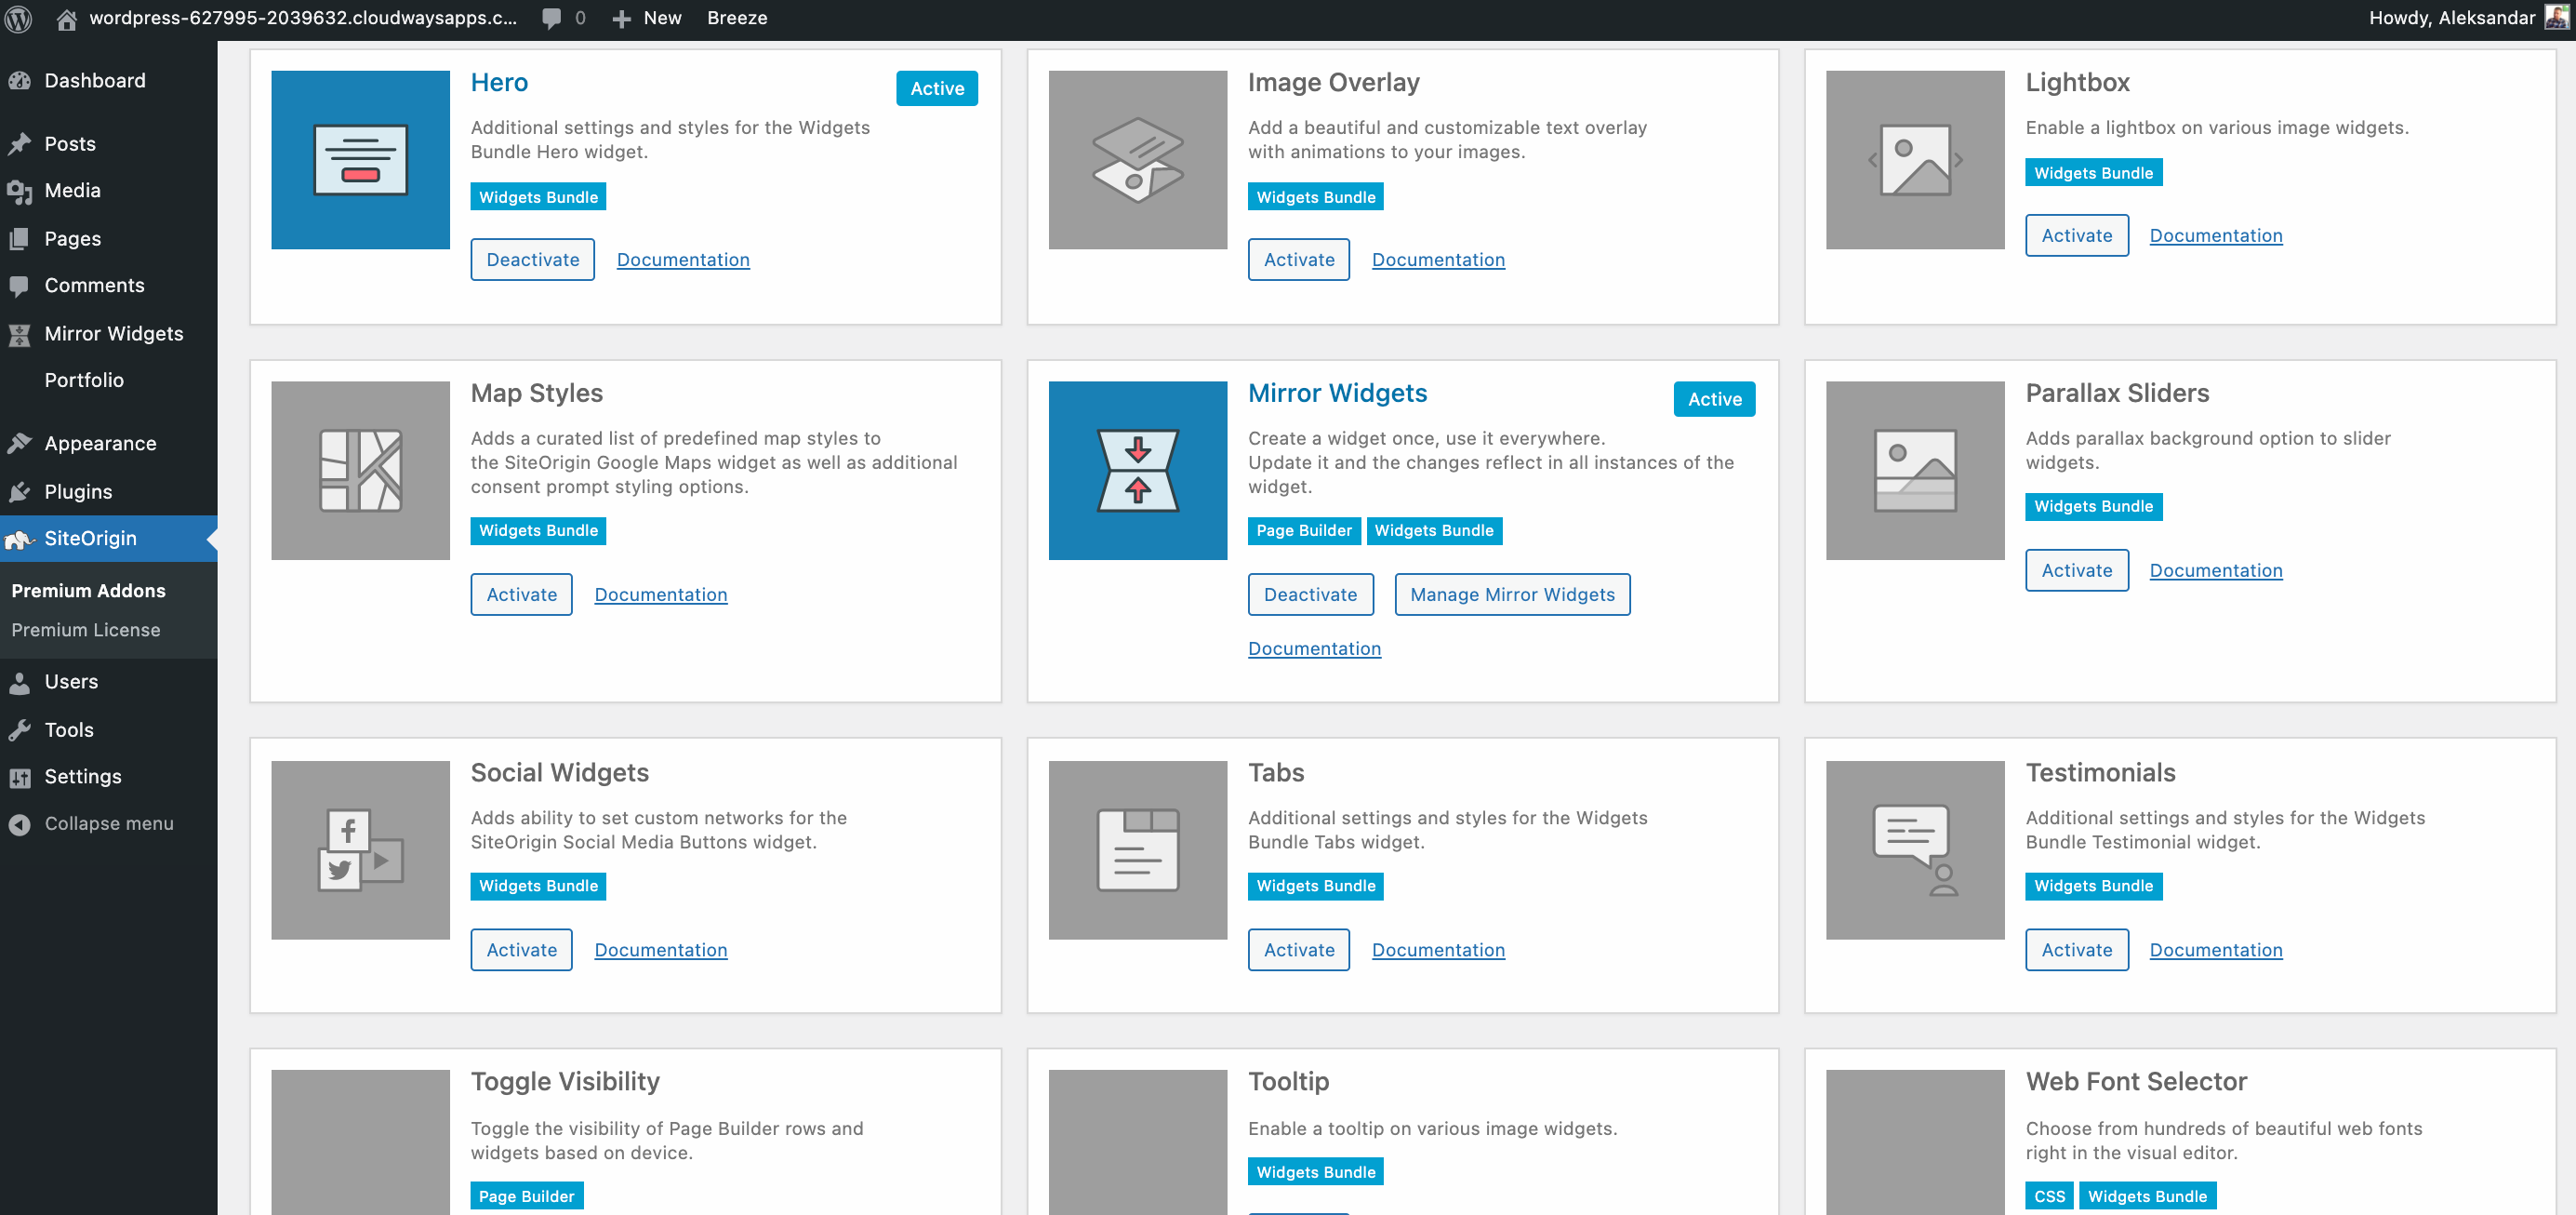The height and width of the screenshot is (1215, 2576).
Task: Deactivate the Hero addon
Action: (x=532, y=259)
